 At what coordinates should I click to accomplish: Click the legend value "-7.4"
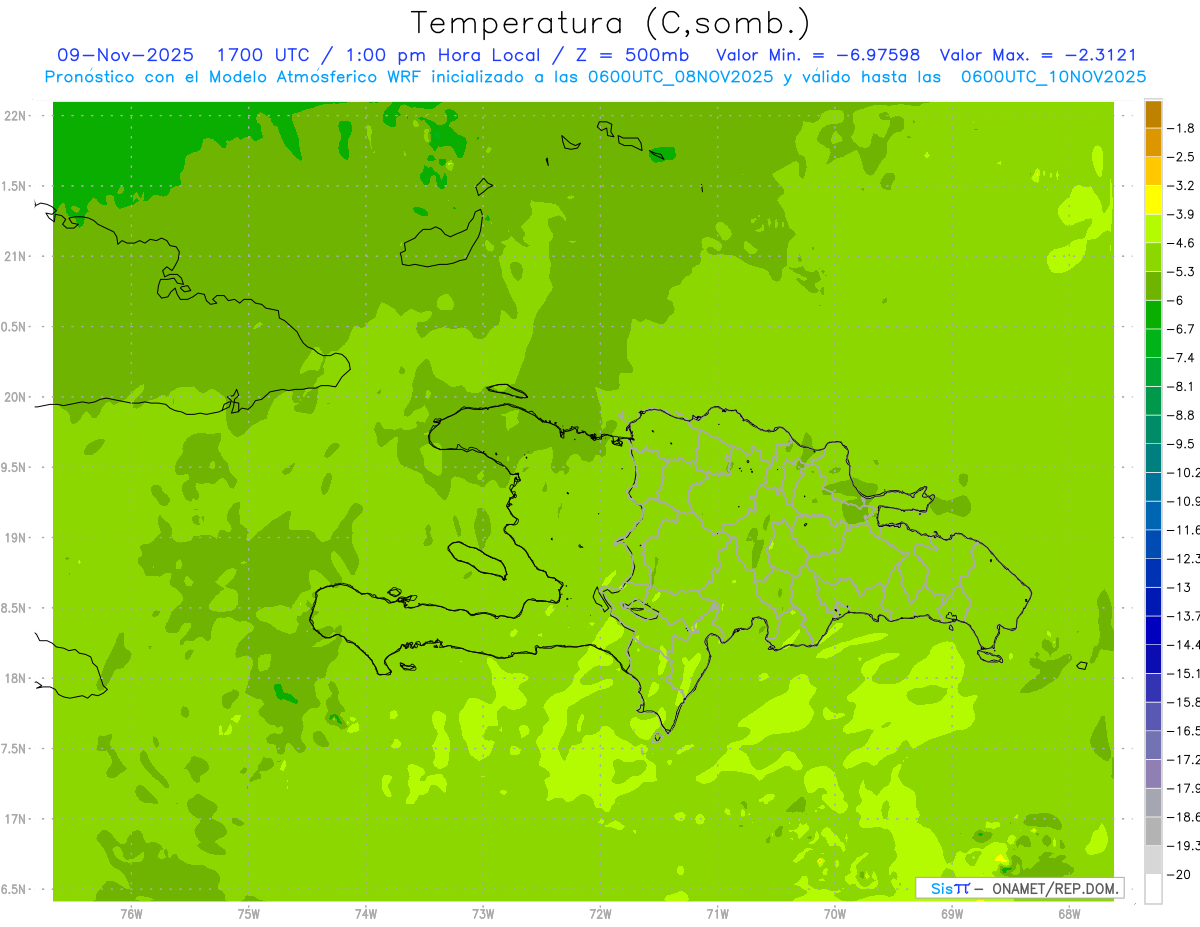pyautogui.click(x=1182, y=357)
